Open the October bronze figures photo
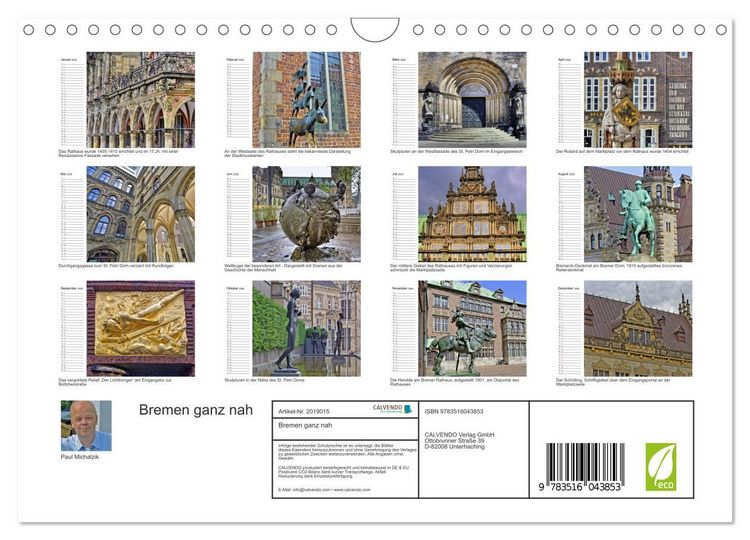The image size is (750, 540). click(307, 328)
